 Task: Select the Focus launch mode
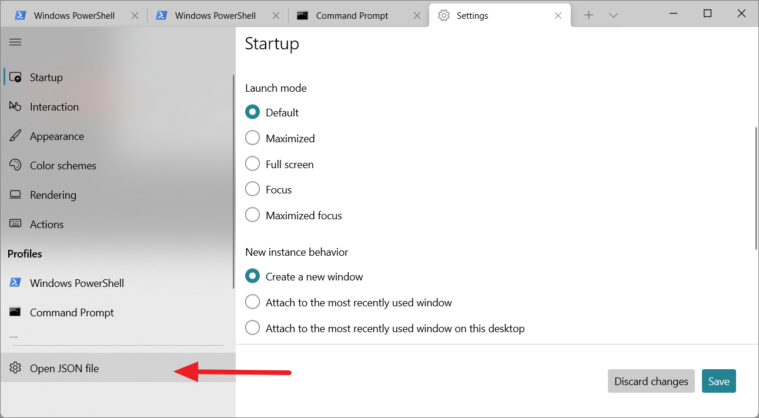(x=253, y=190)
